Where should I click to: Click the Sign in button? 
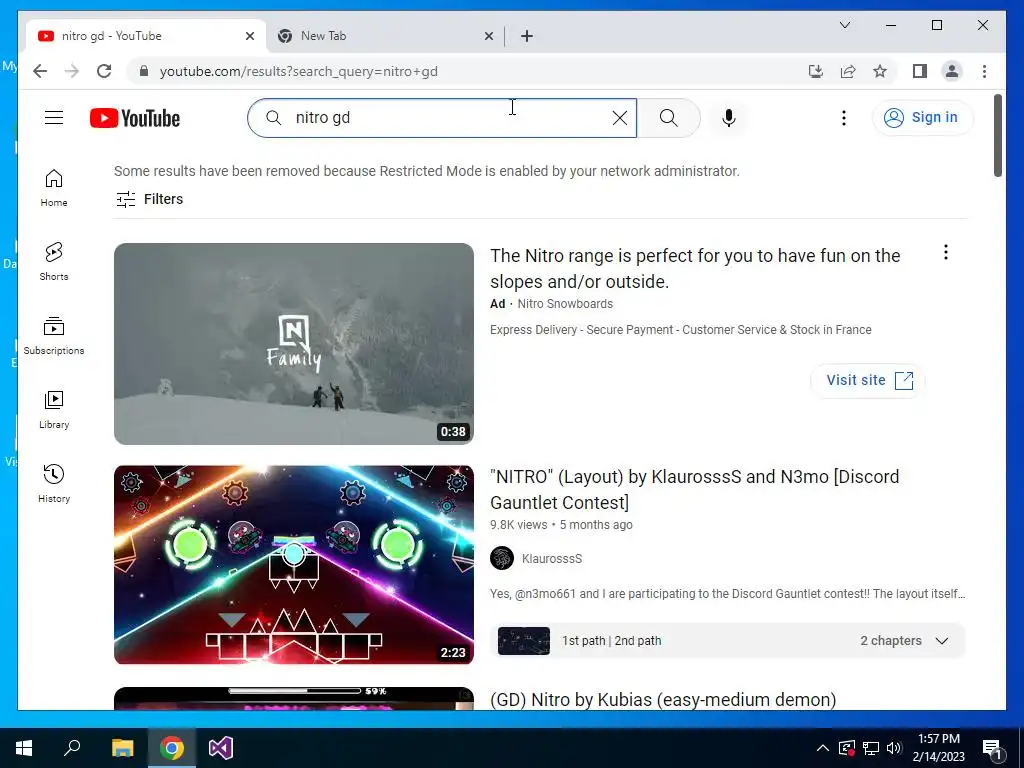pyautogui.click(x=922, y=118)
